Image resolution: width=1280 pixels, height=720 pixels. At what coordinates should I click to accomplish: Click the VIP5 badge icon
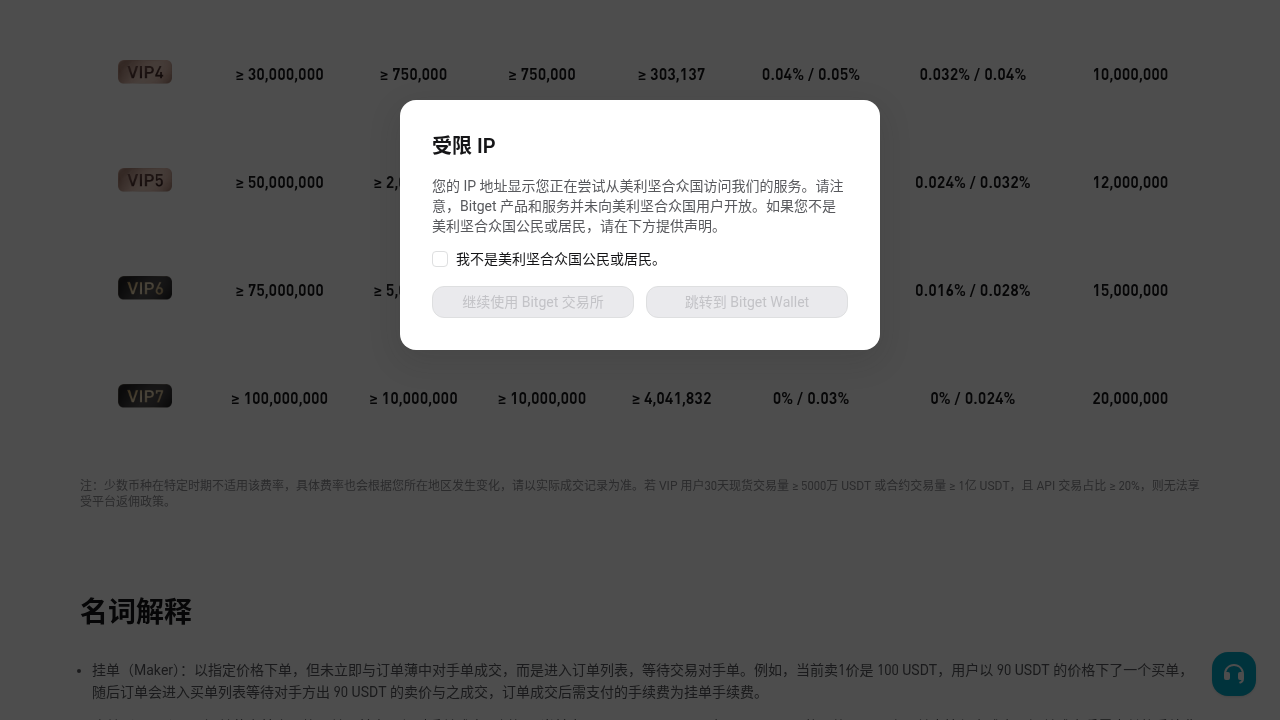pyautogui.click(x=145, y=180)
